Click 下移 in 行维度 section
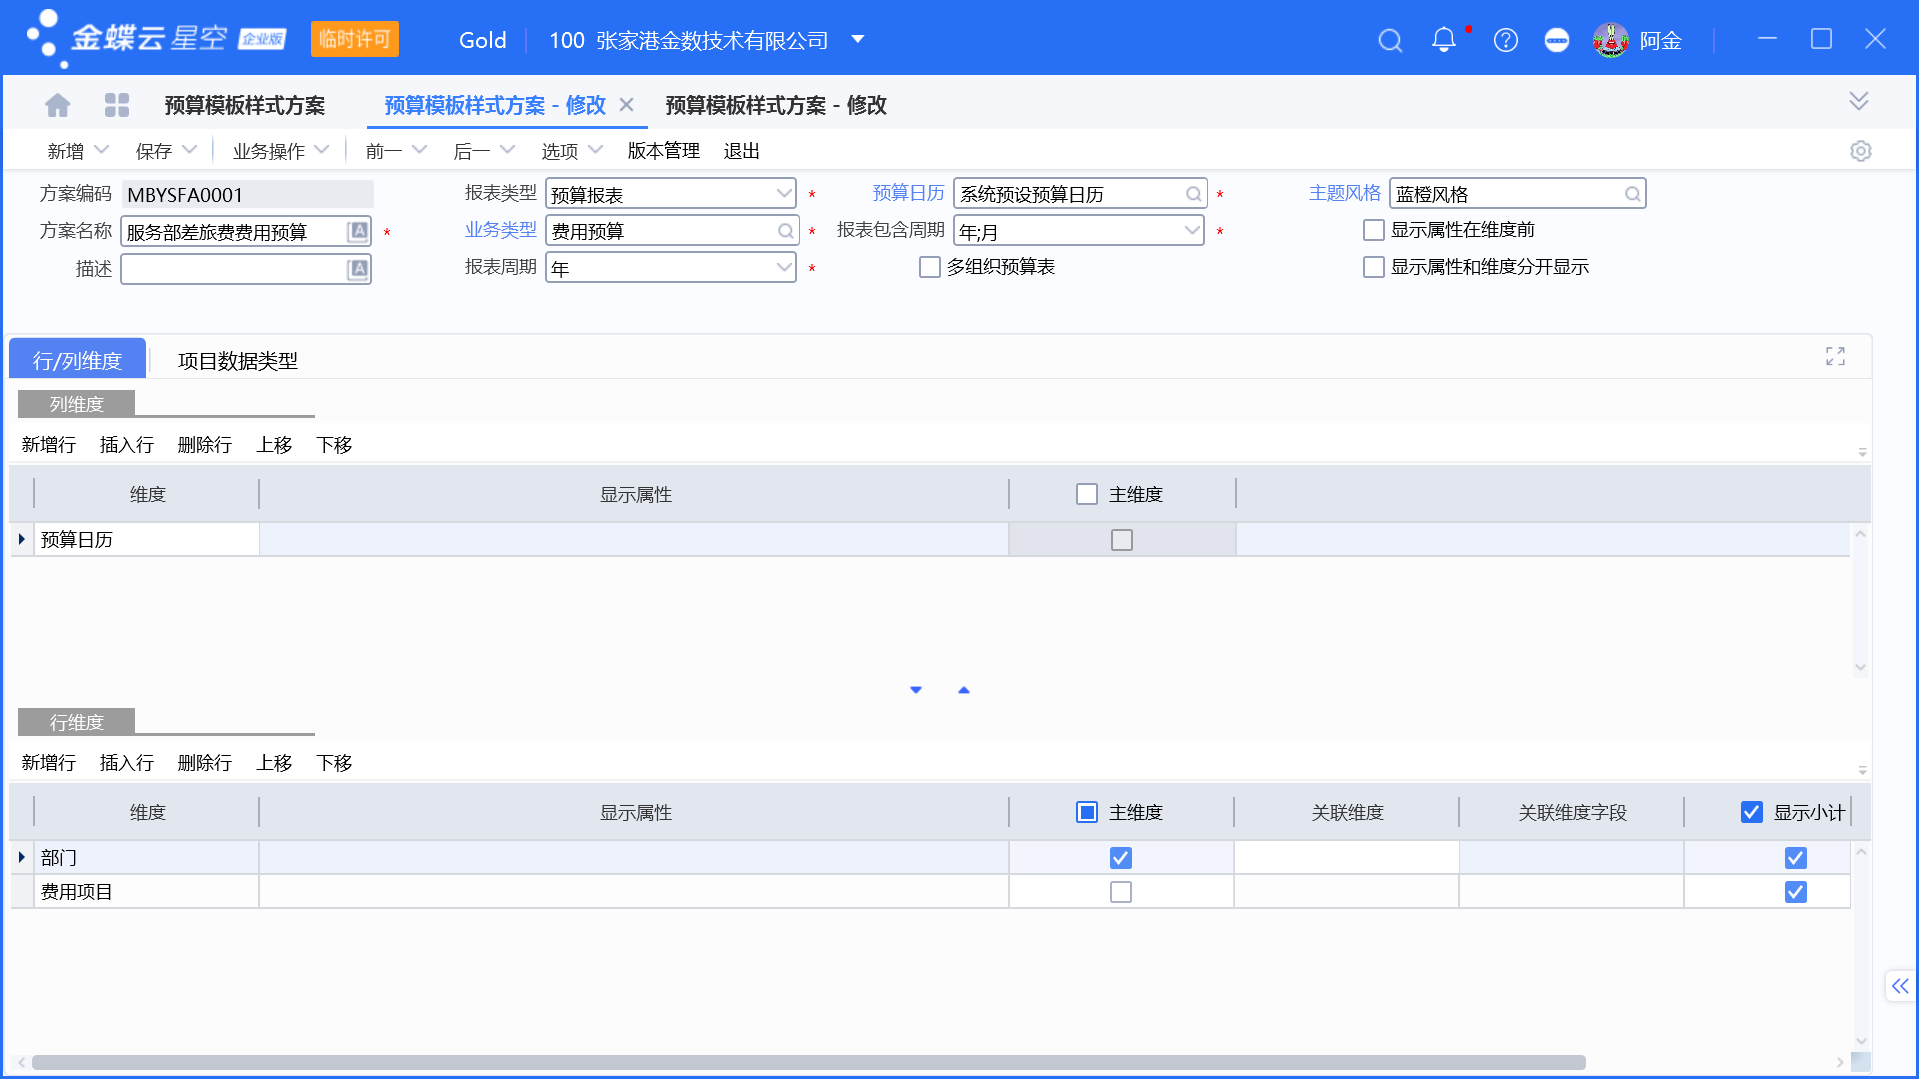The height and width of the screenshot is (1079, 1919). coord(334,763)
